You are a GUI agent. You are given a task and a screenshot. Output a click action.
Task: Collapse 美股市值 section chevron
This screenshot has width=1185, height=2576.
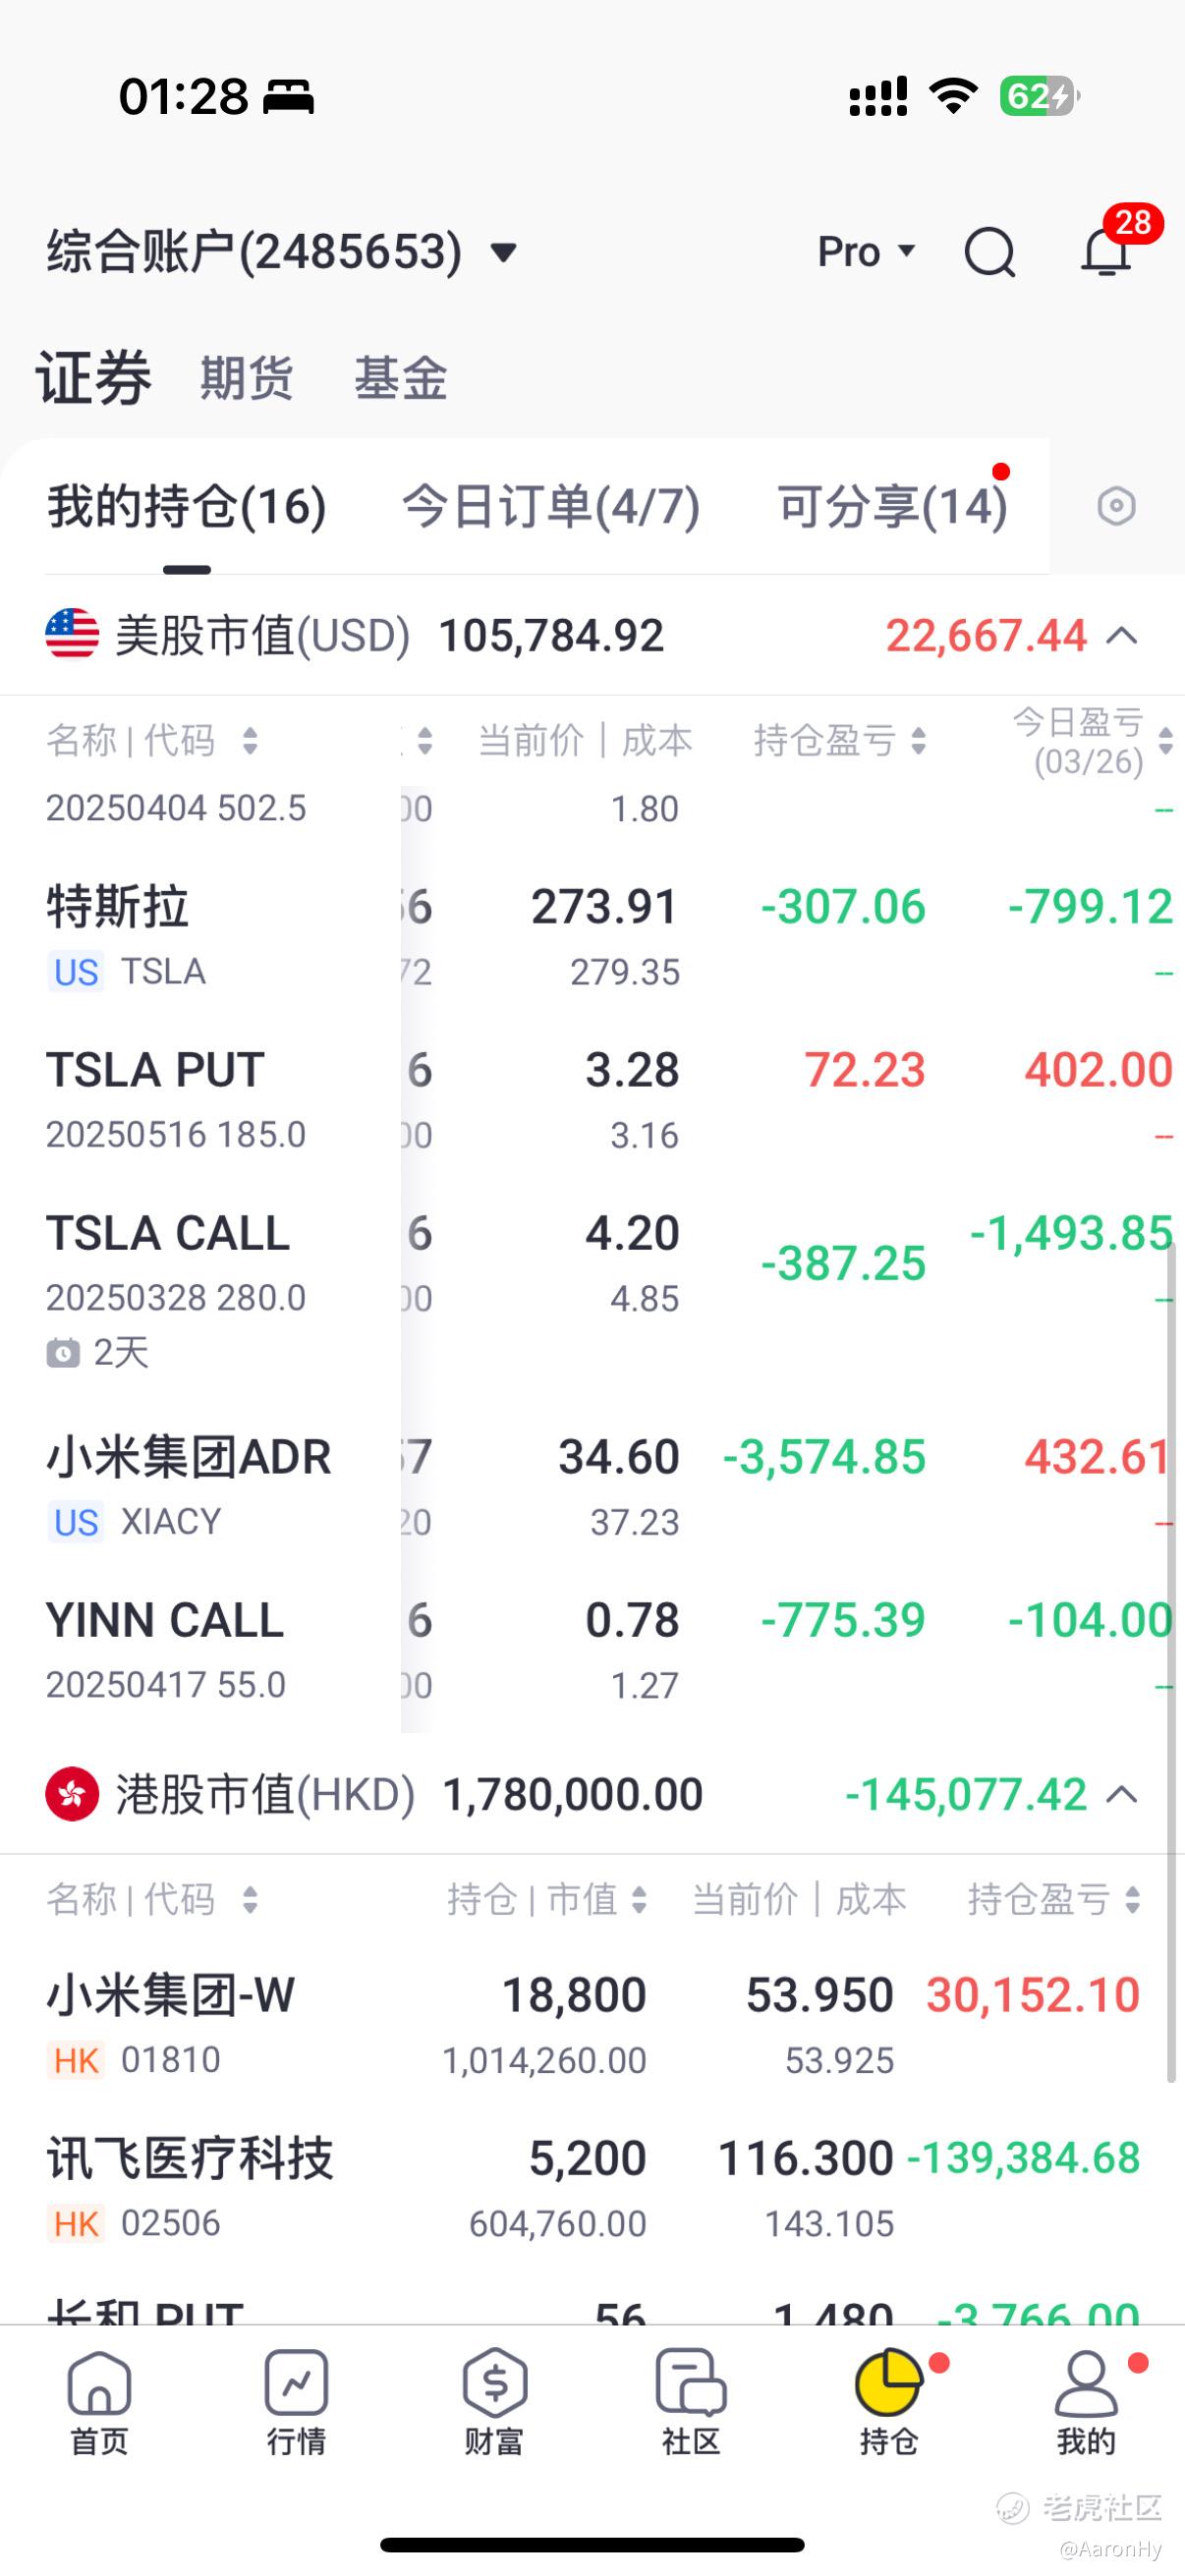(1123, 636)
